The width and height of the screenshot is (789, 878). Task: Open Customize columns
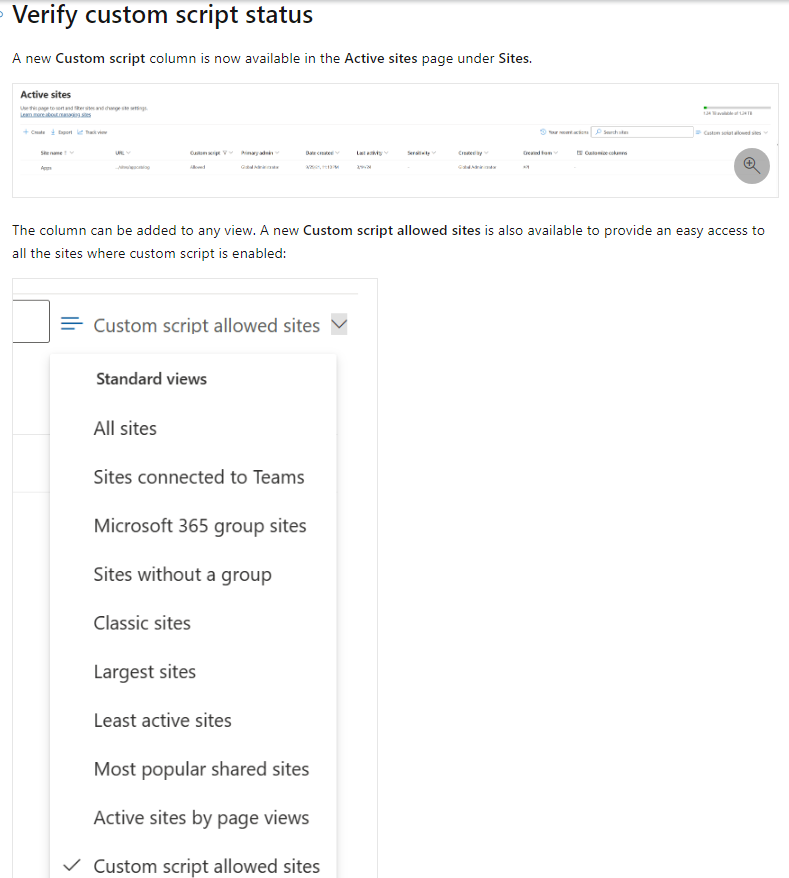click(604, 152)
